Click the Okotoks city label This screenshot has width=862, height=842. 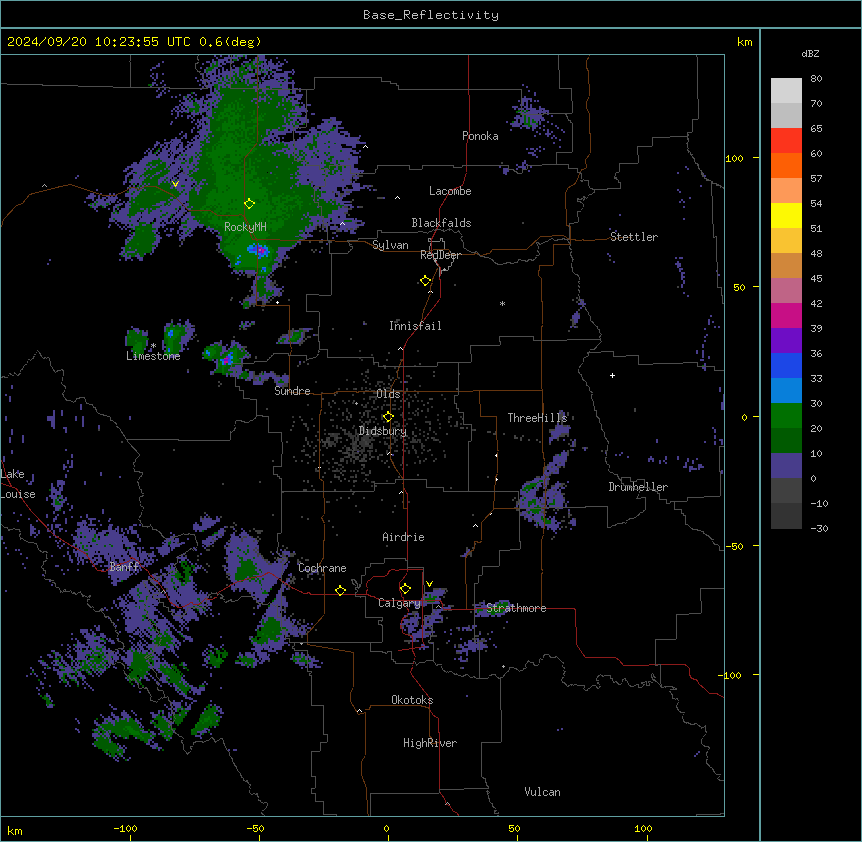[412, 700]
